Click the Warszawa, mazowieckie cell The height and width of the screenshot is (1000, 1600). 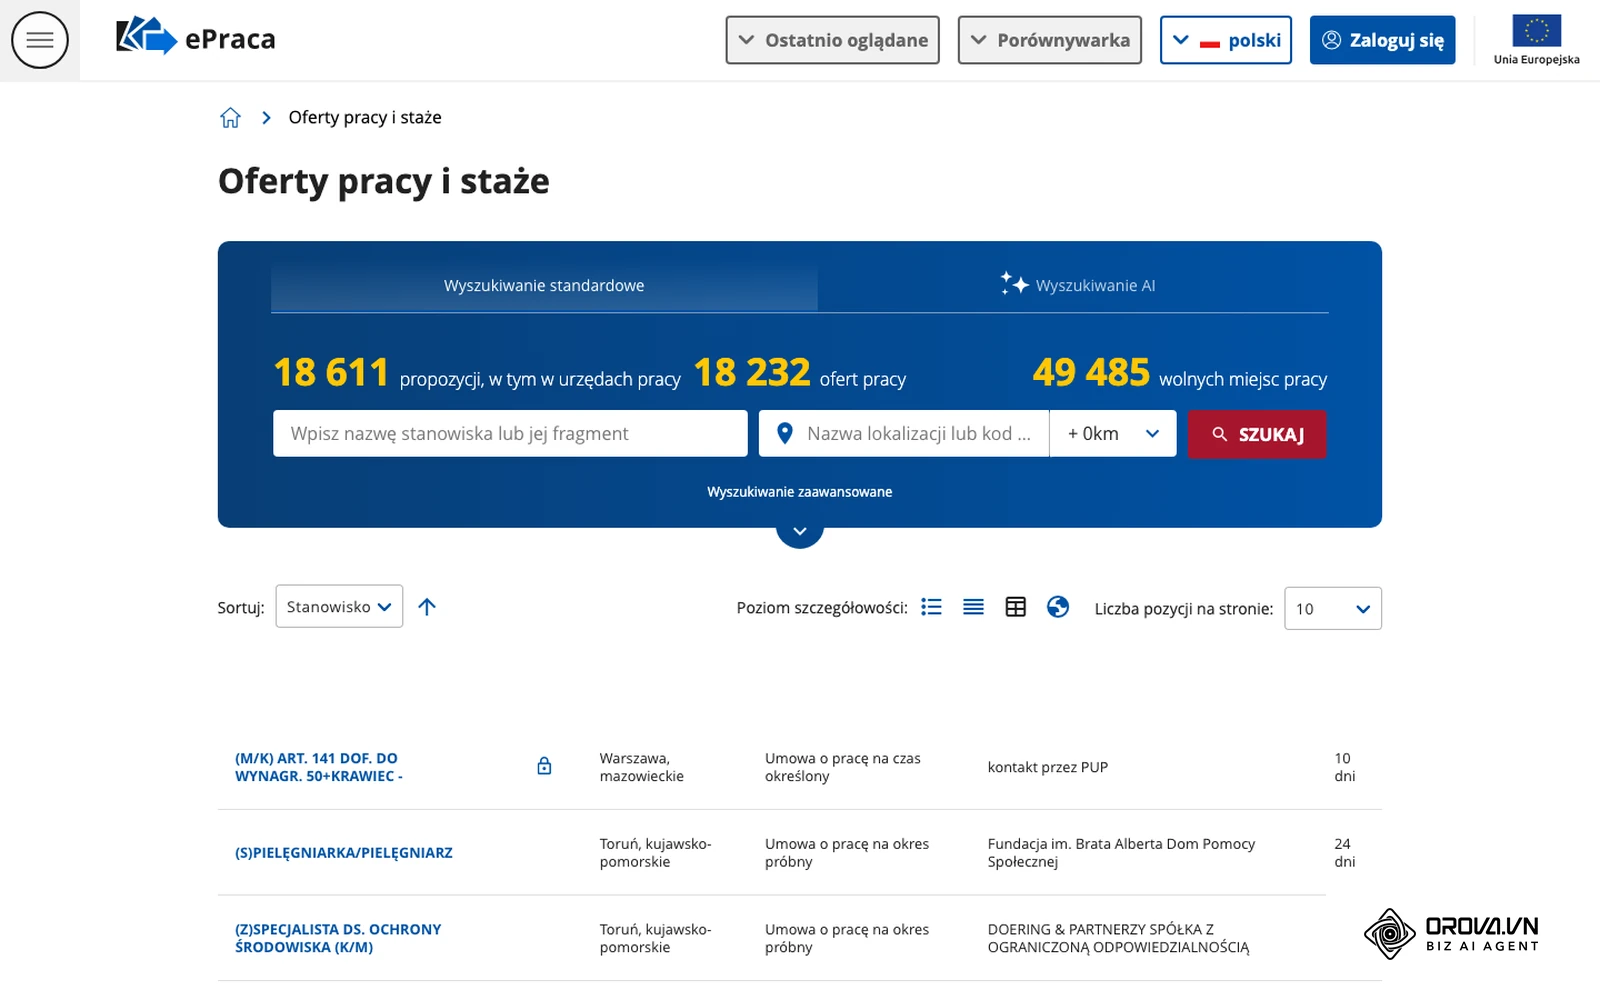(x=642, y=767)
